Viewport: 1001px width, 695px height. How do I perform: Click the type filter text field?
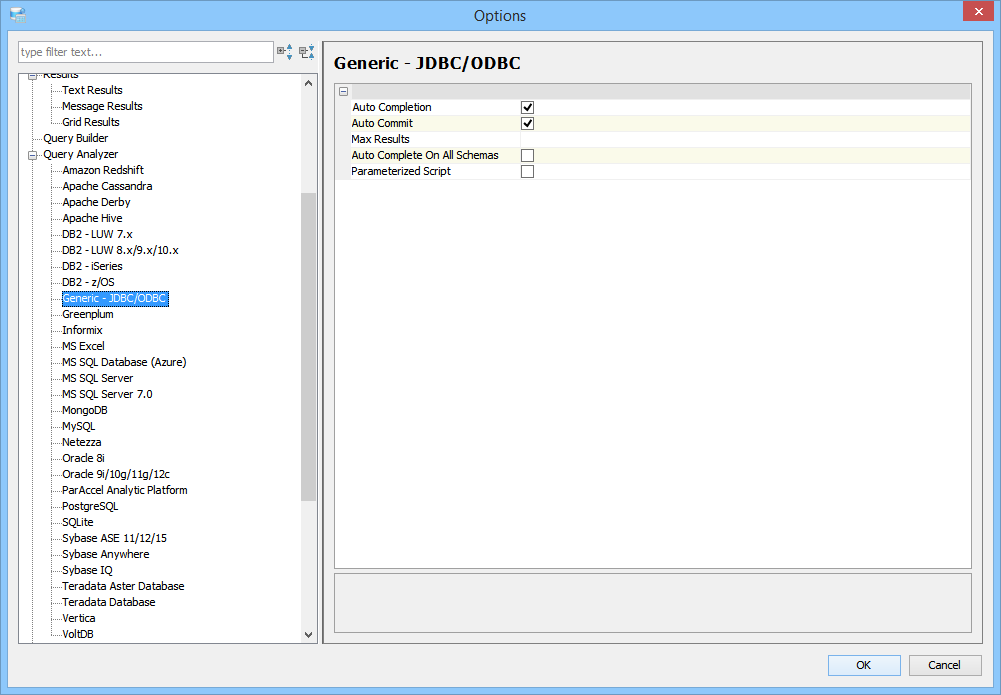146,52
